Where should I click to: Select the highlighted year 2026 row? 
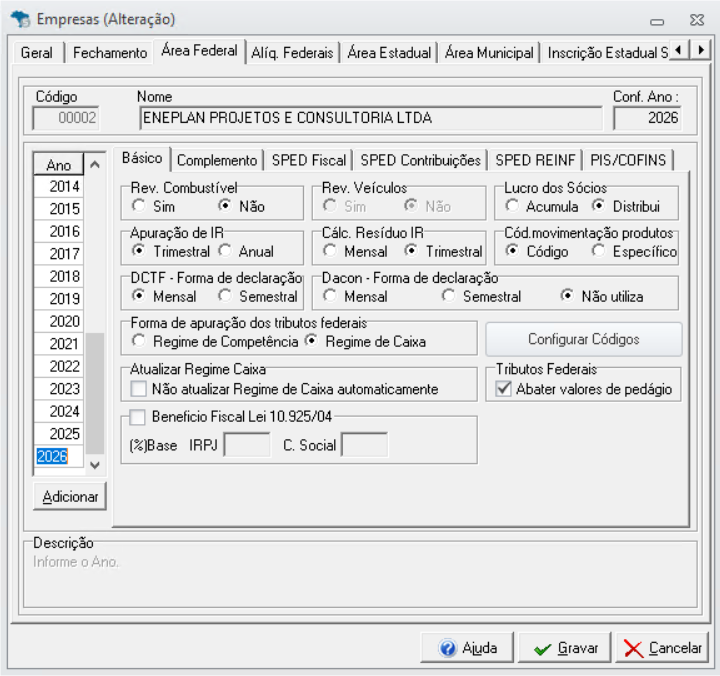[x=59, y=456]
